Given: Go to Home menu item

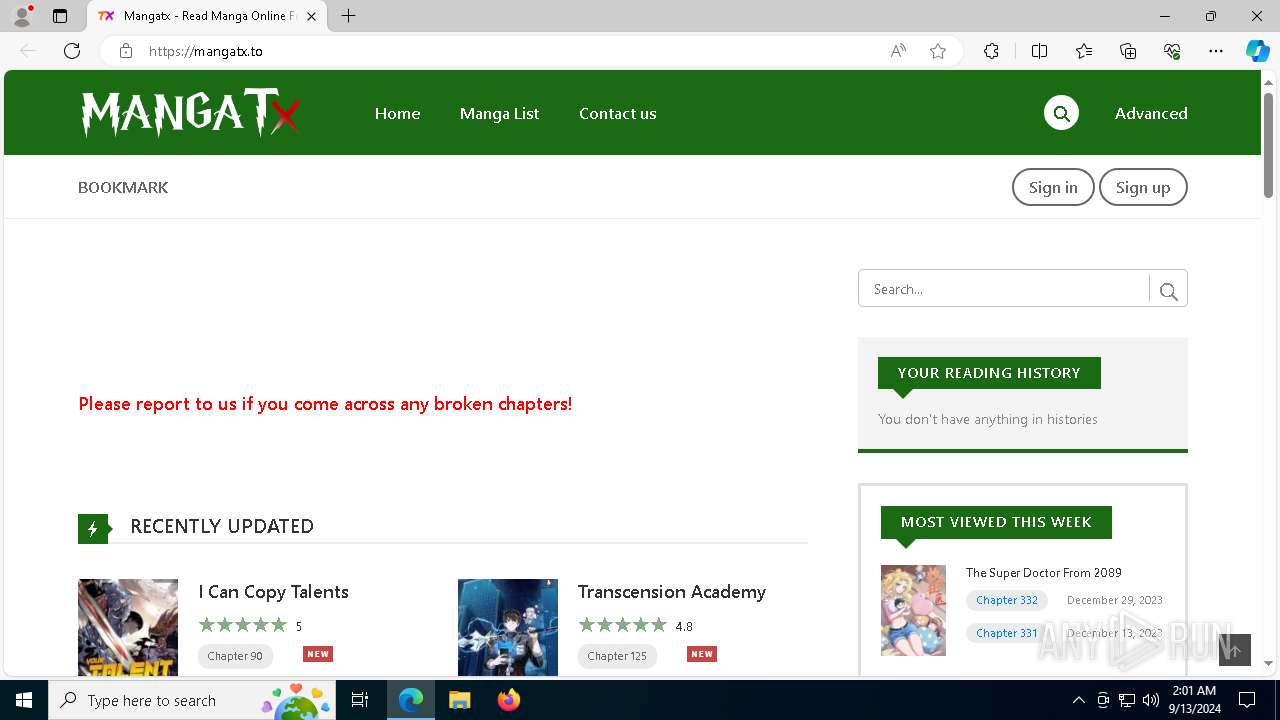Looking at the screenshot, I should coord(397,114).
